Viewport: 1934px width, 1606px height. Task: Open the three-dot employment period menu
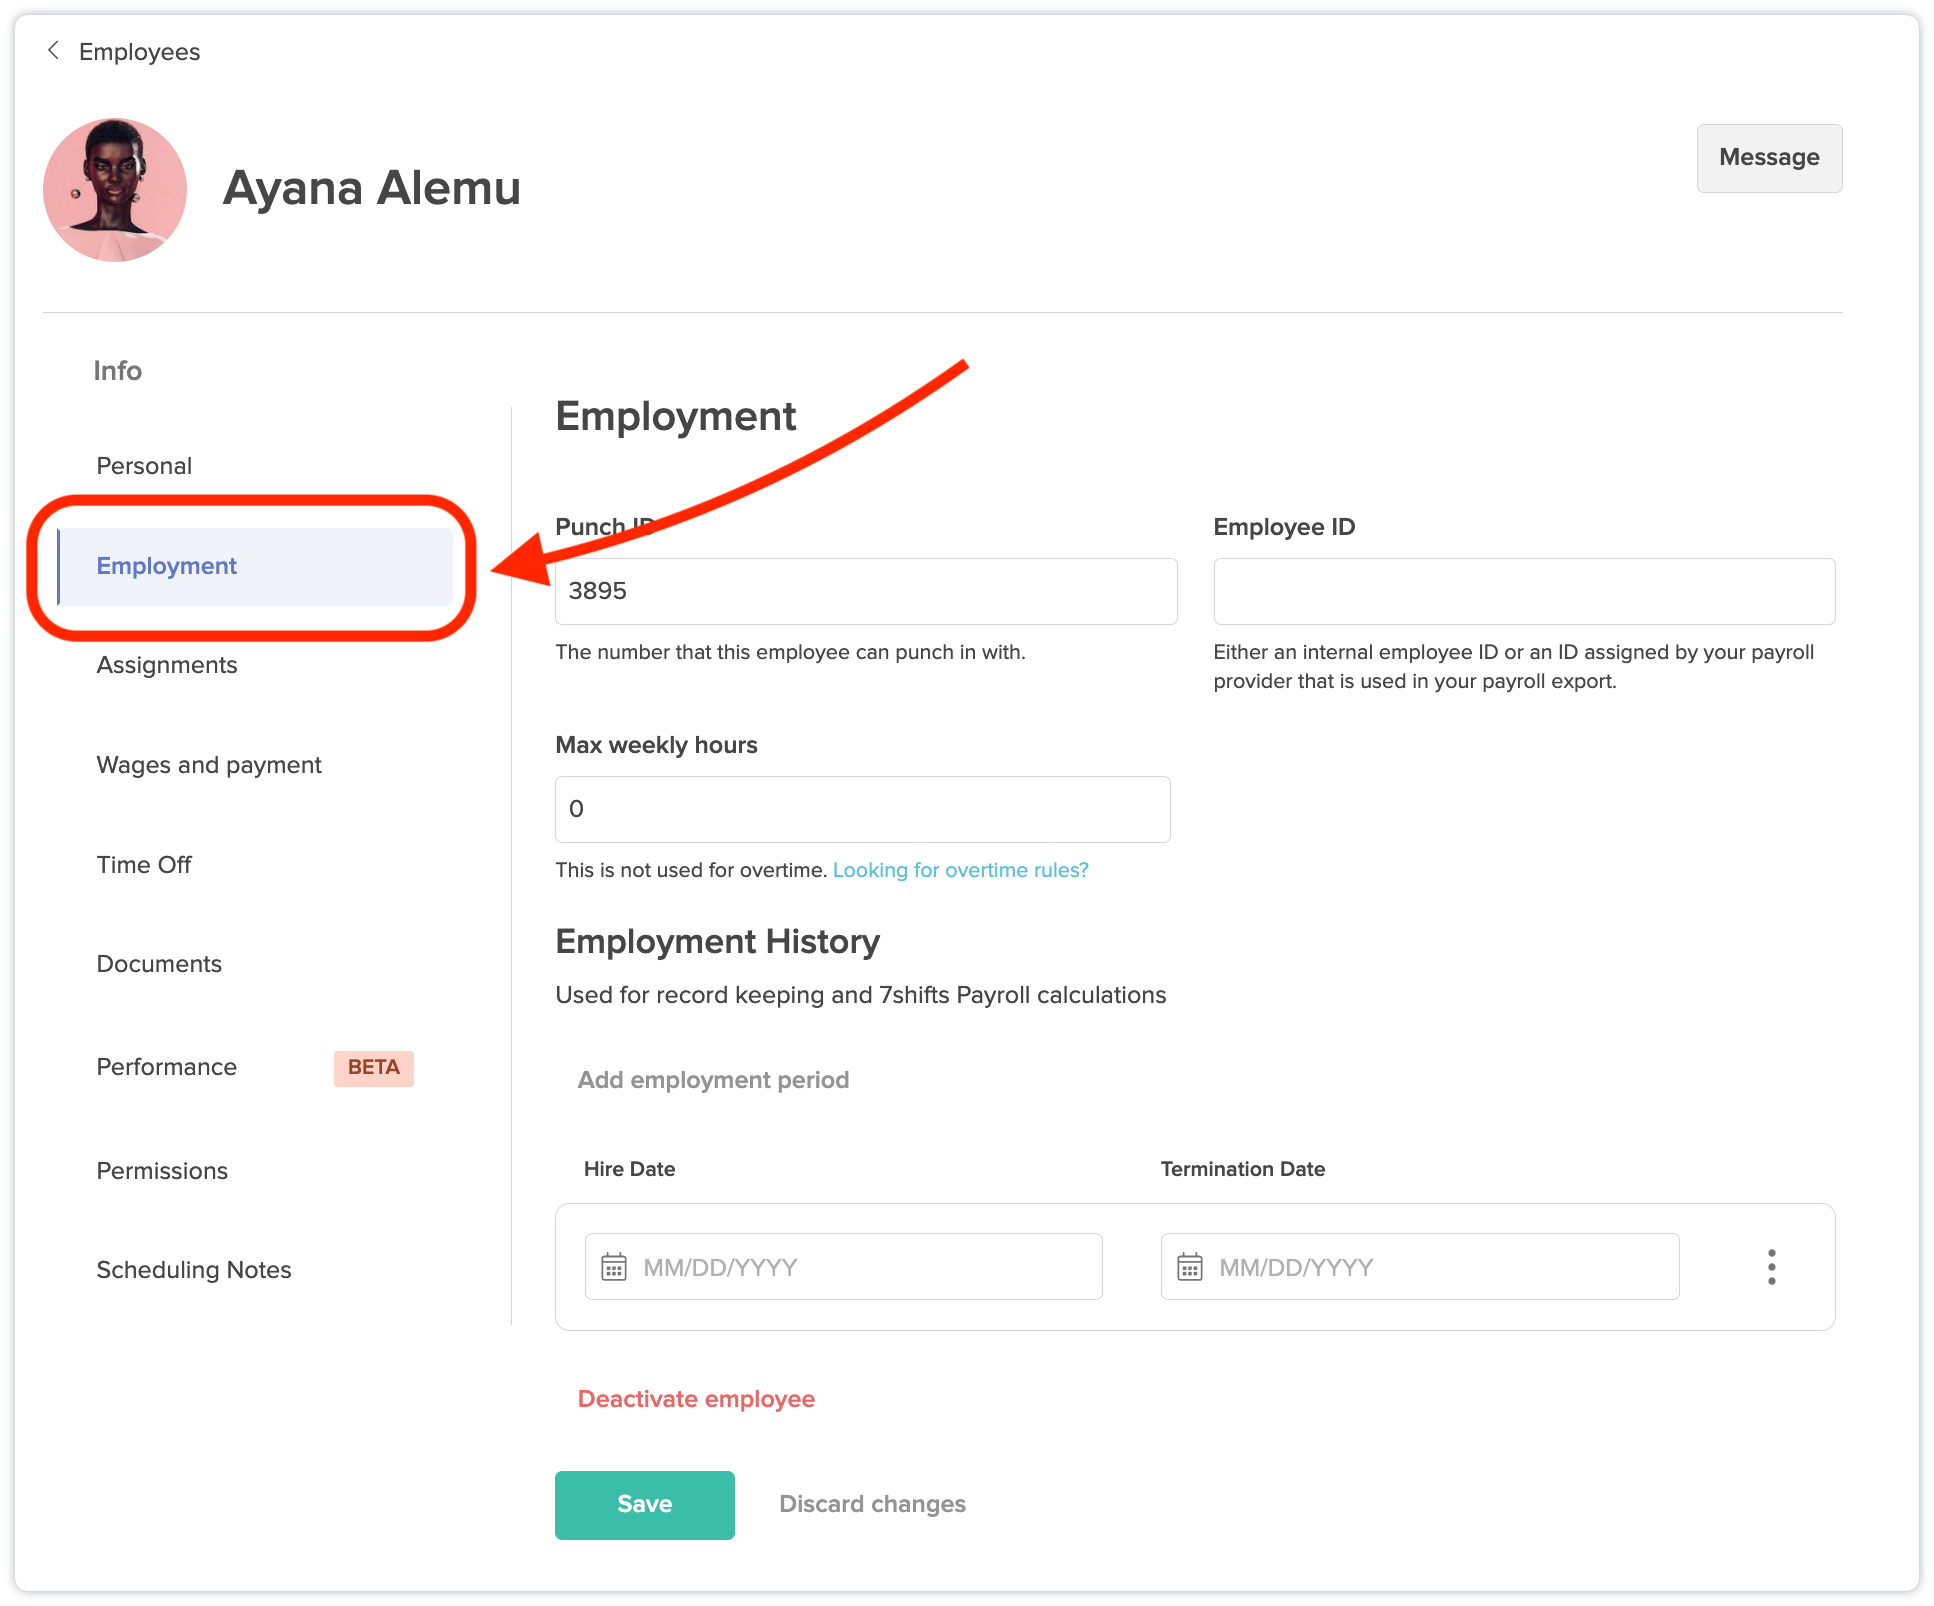pos(1771,1267)
